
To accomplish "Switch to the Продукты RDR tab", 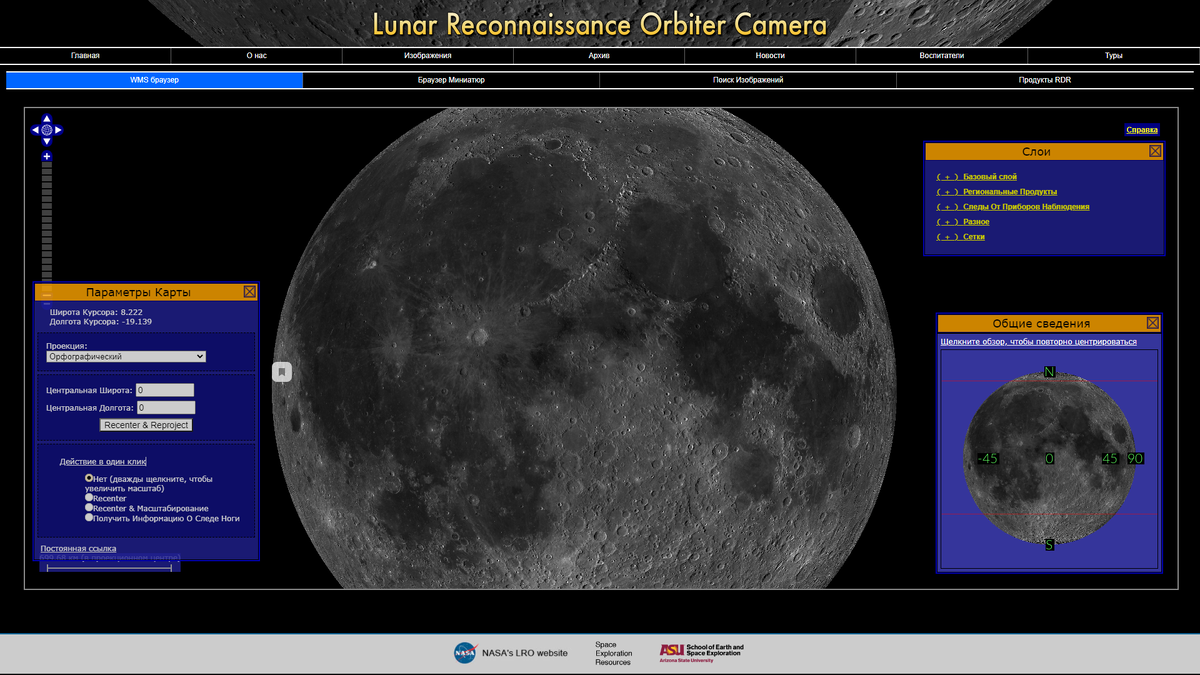I will click(1045, 80).
